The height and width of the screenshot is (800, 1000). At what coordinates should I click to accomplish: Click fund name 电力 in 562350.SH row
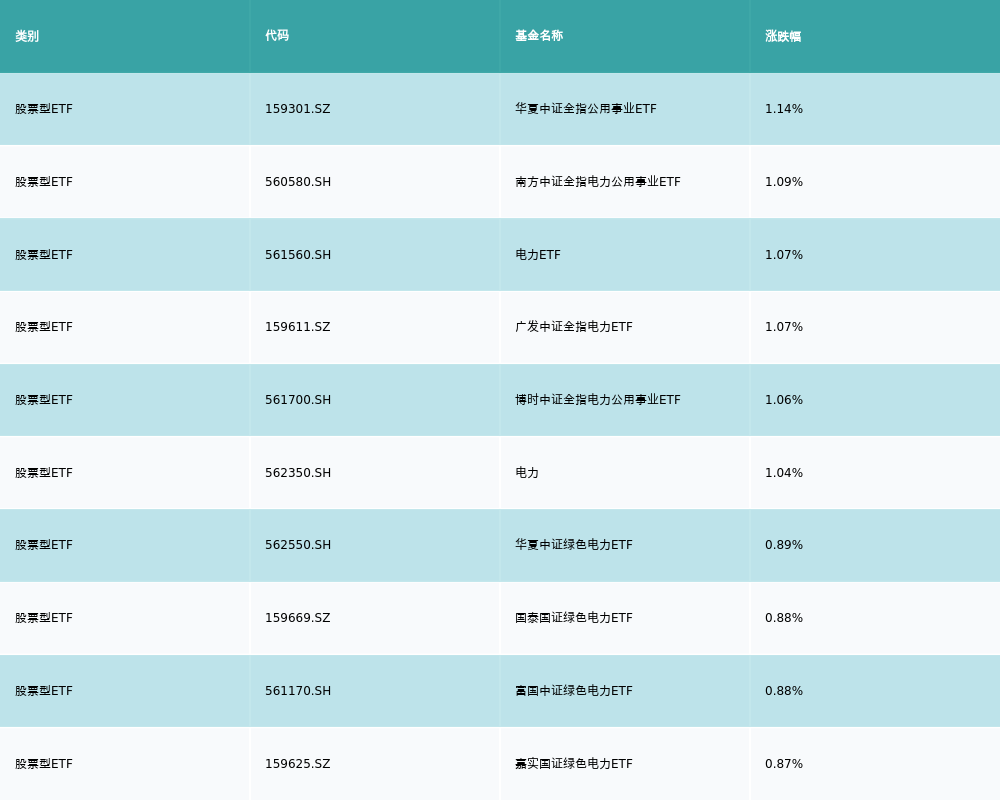527,473
